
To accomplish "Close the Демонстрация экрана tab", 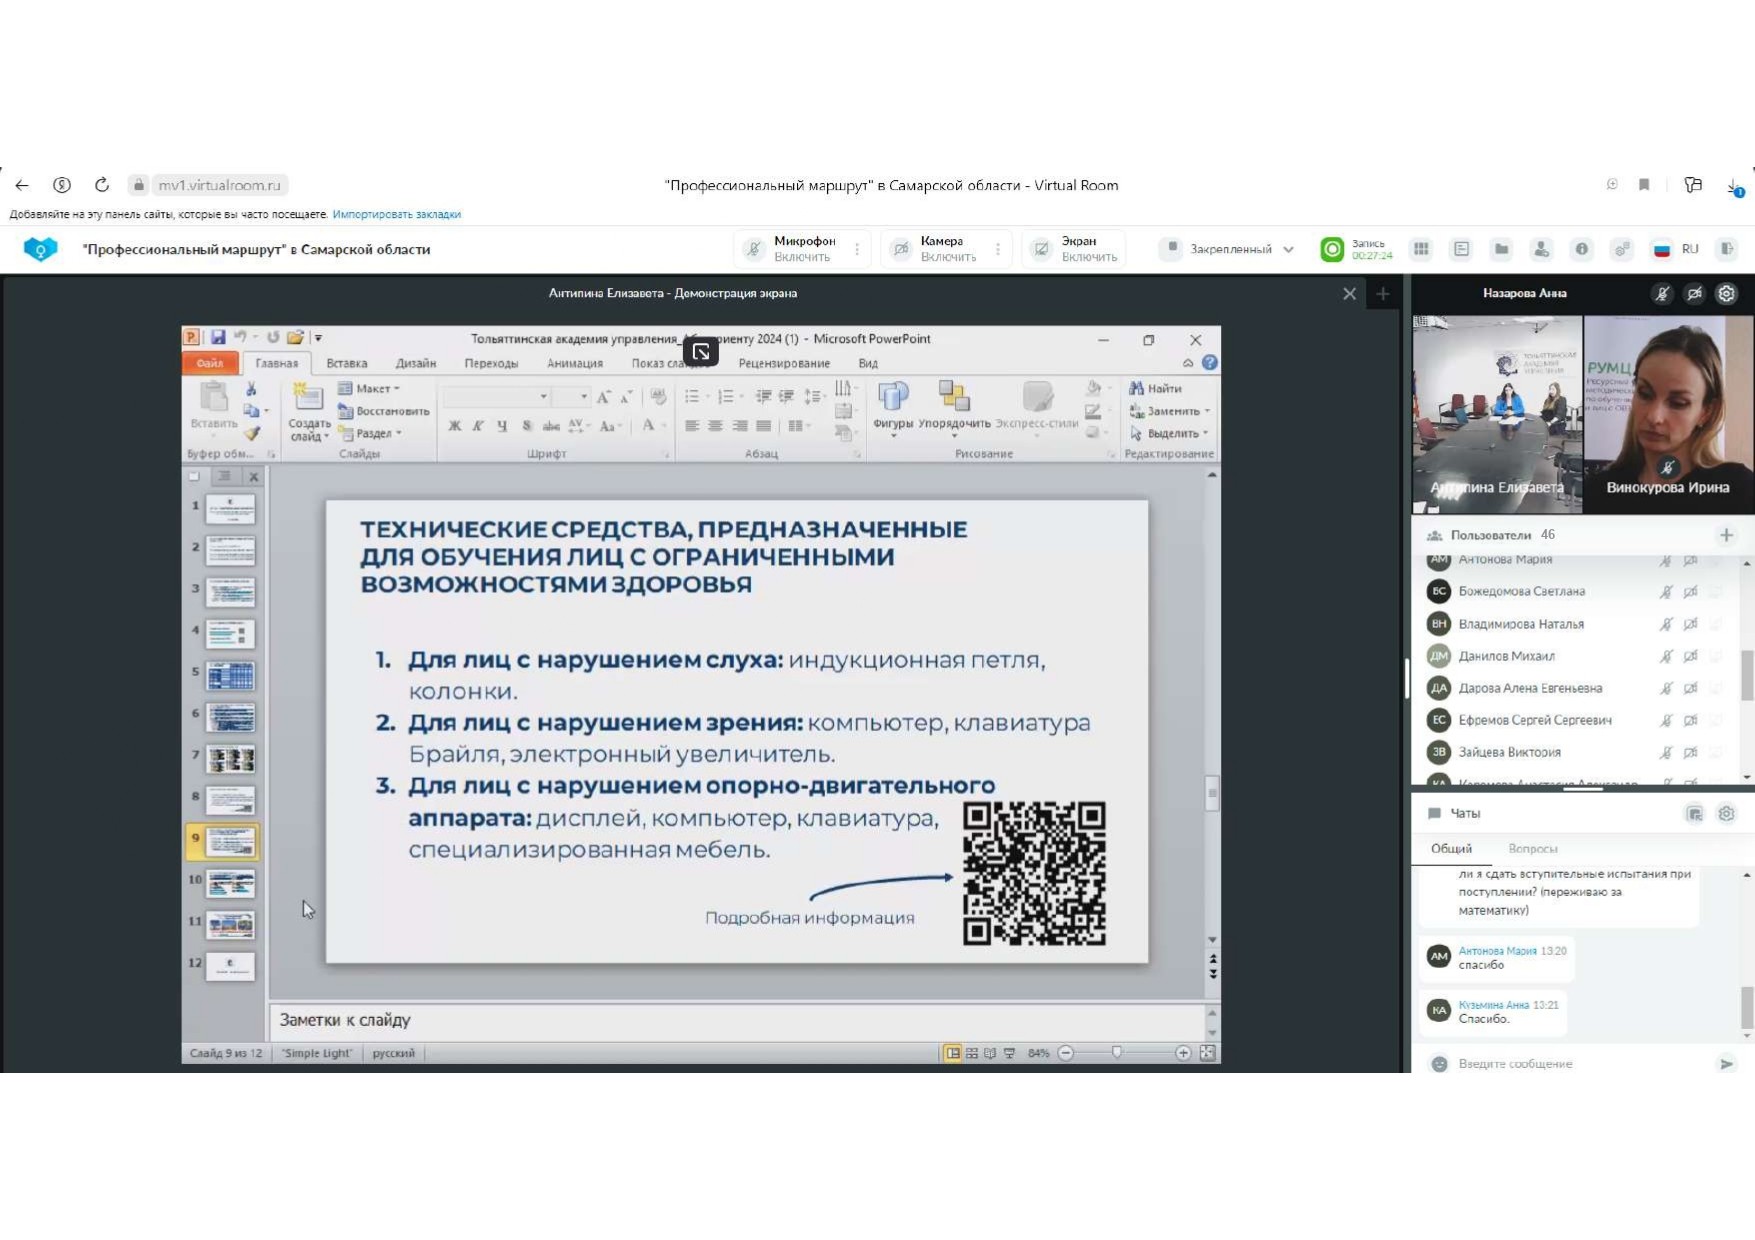I will (x=1349, y=293).
